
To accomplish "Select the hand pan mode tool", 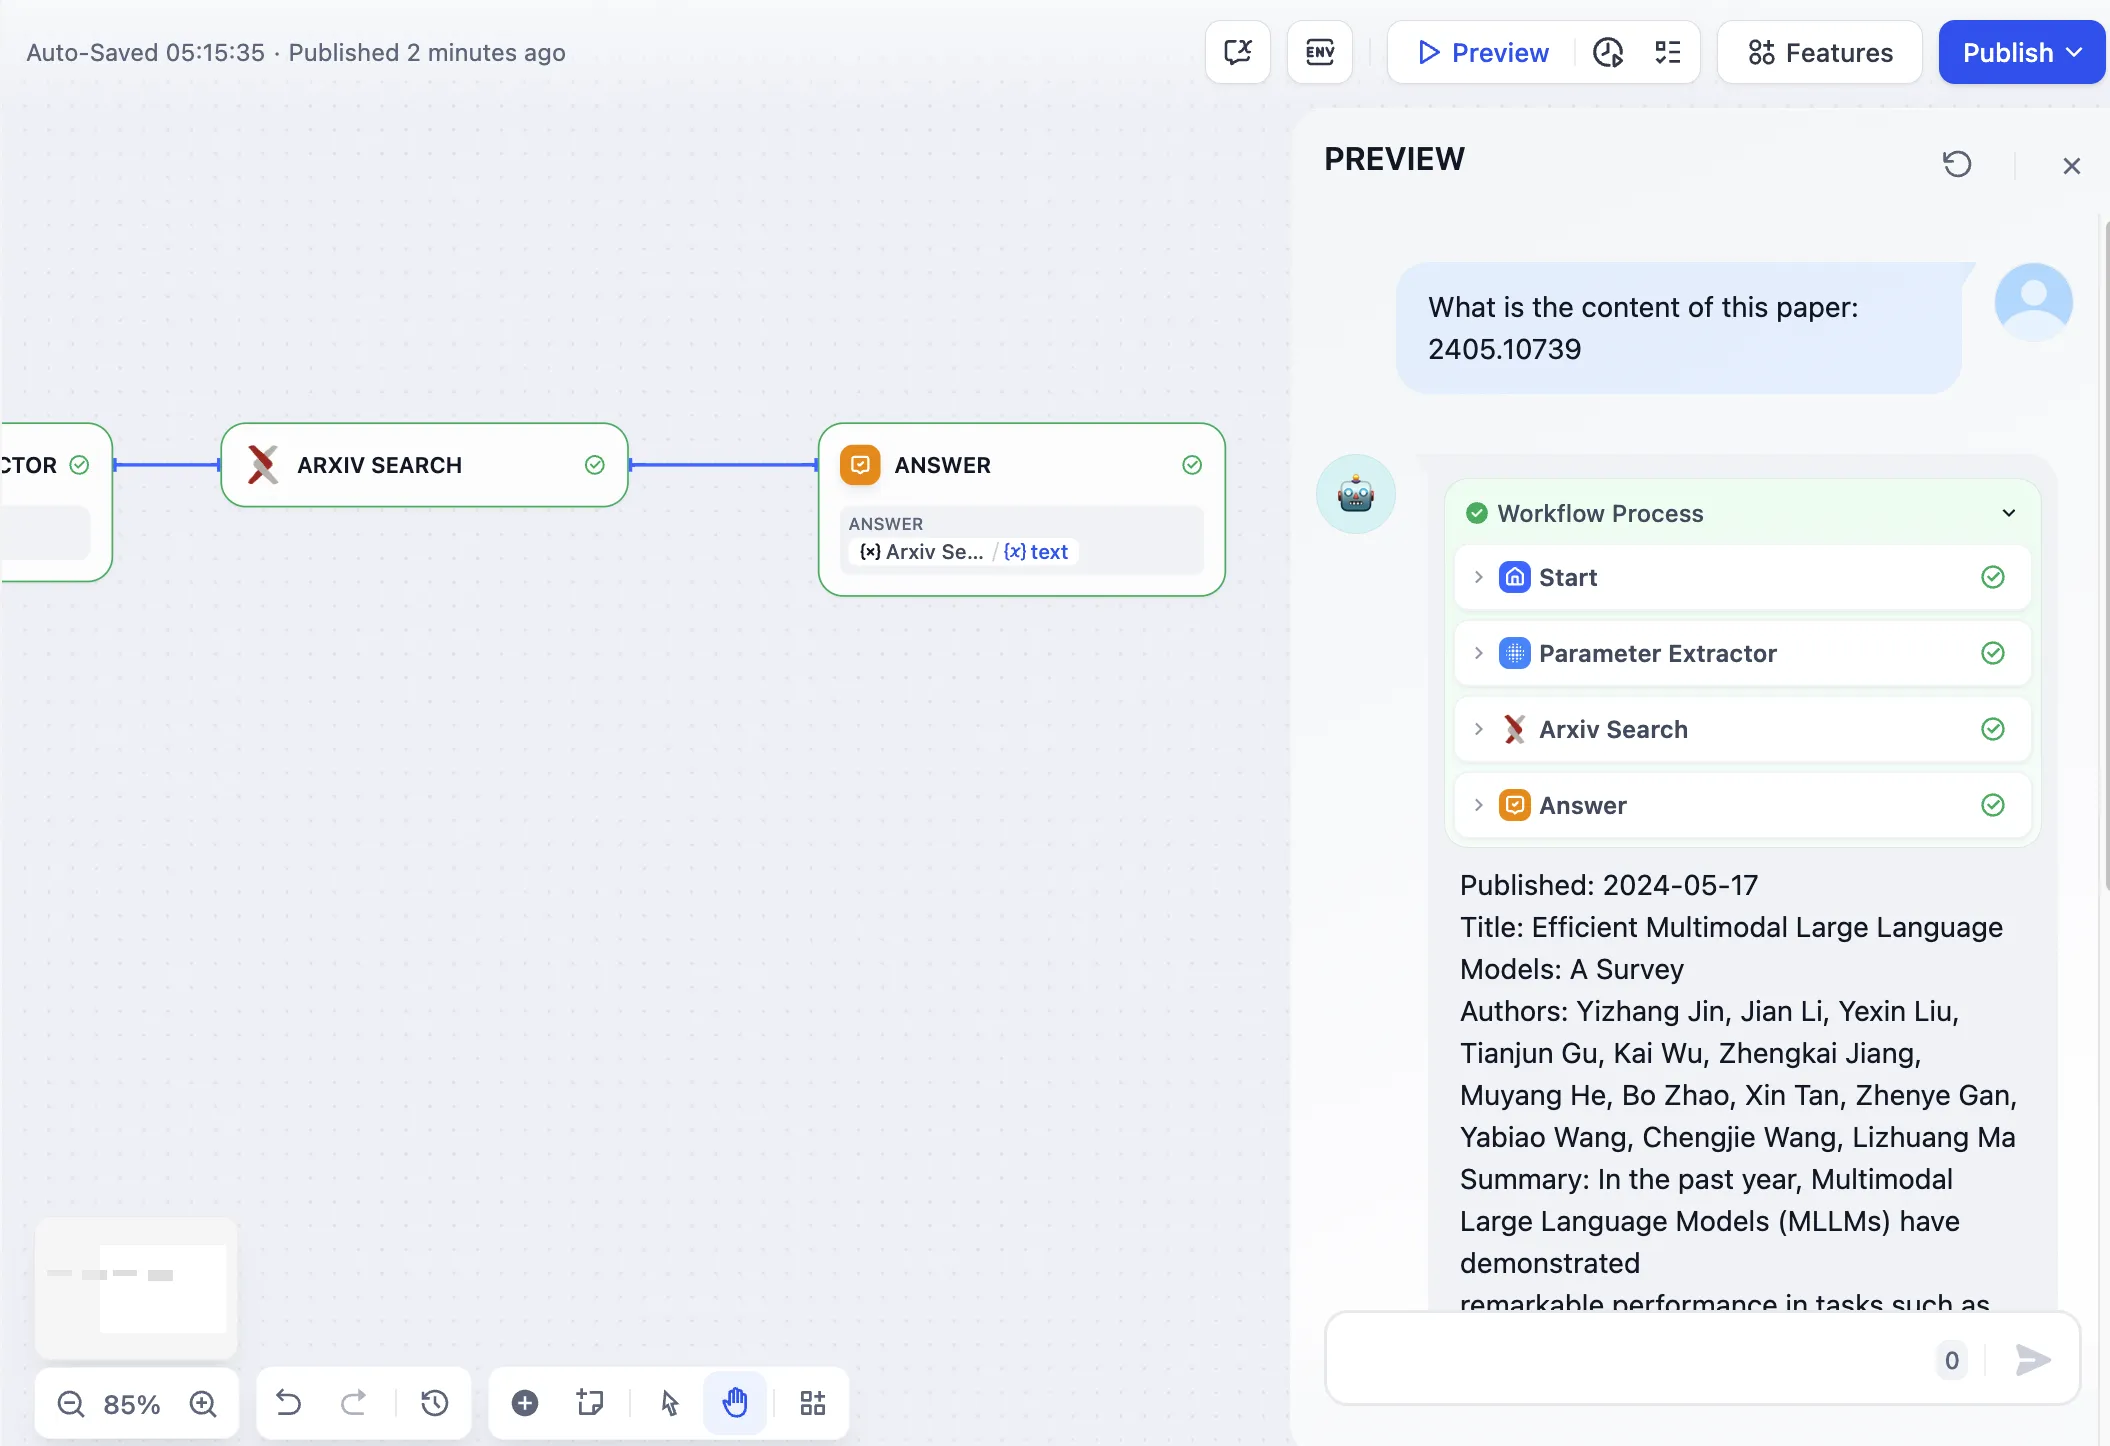I will (x=735, y=1403).
